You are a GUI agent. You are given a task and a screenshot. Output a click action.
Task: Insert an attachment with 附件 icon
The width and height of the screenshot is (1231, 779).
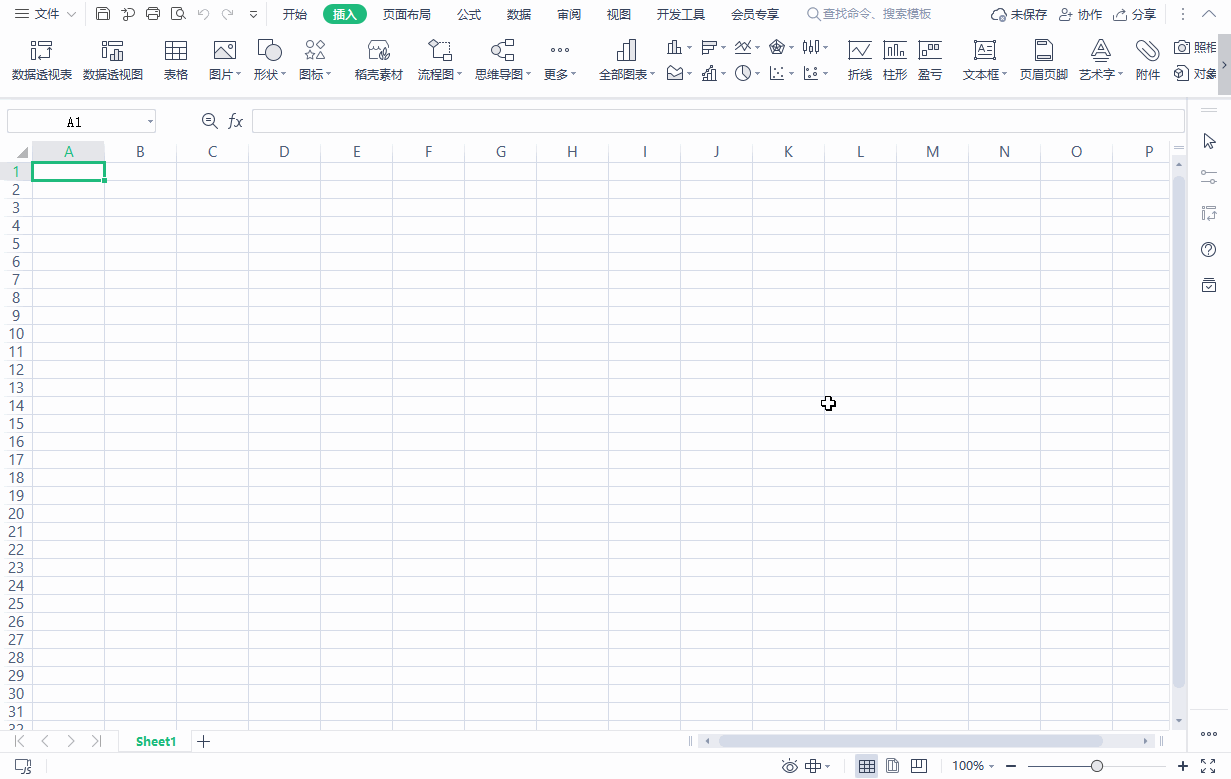click(x=1148, y=60)
